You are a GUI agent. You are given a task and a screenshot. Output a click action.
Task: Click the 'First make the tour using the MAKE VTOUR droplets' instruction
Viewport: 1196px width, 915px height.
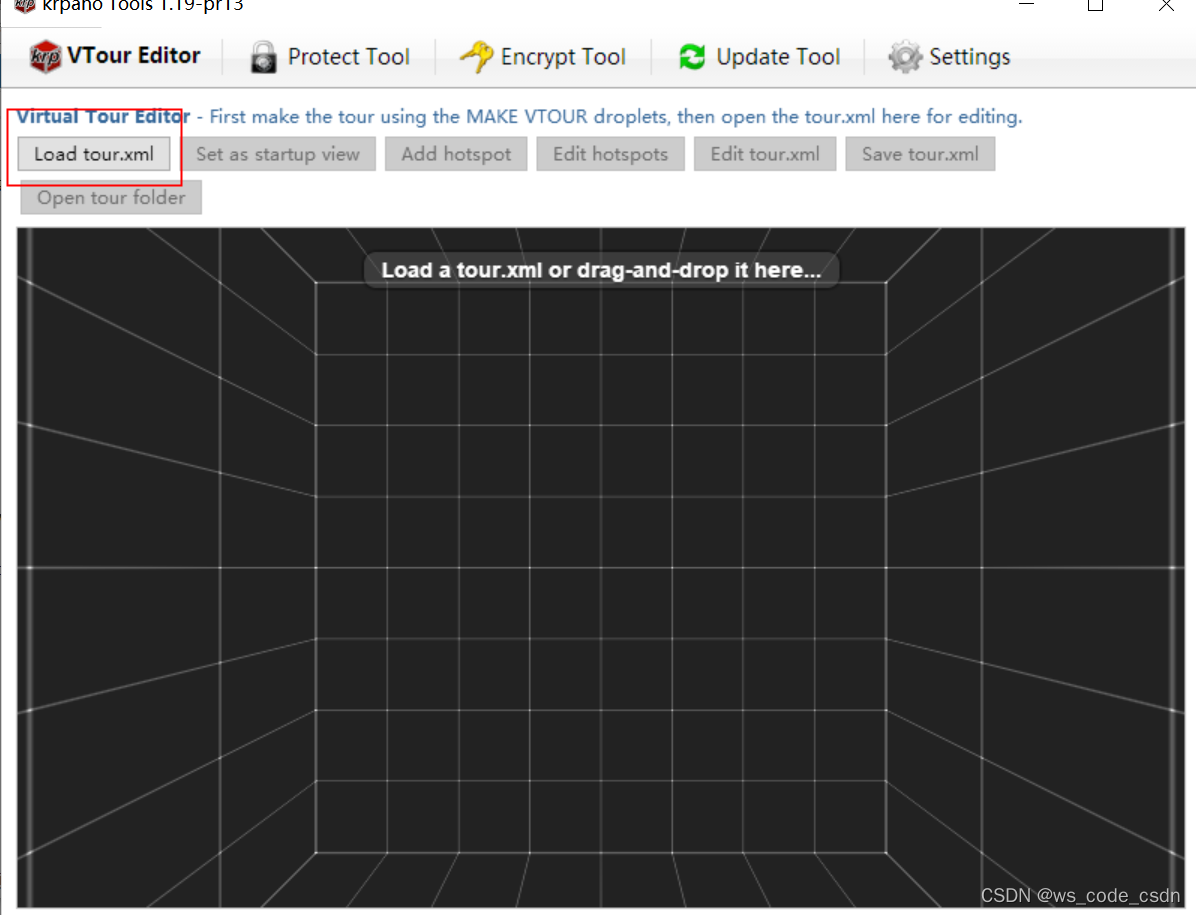click(x=616, y=117)
